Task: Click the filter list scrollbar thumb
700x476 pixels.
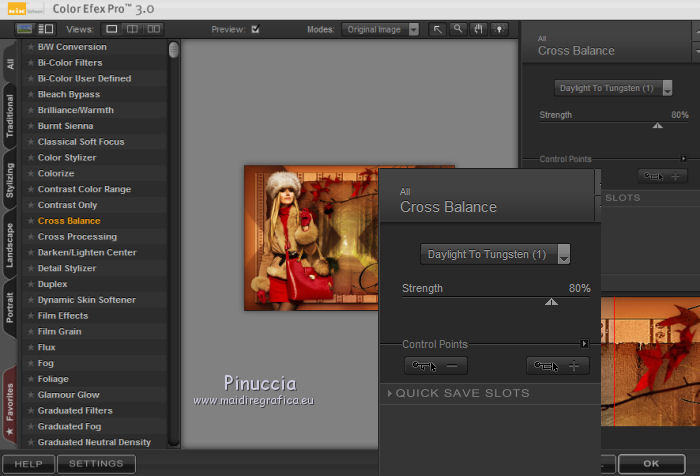Action: click(x=174, y=50)
